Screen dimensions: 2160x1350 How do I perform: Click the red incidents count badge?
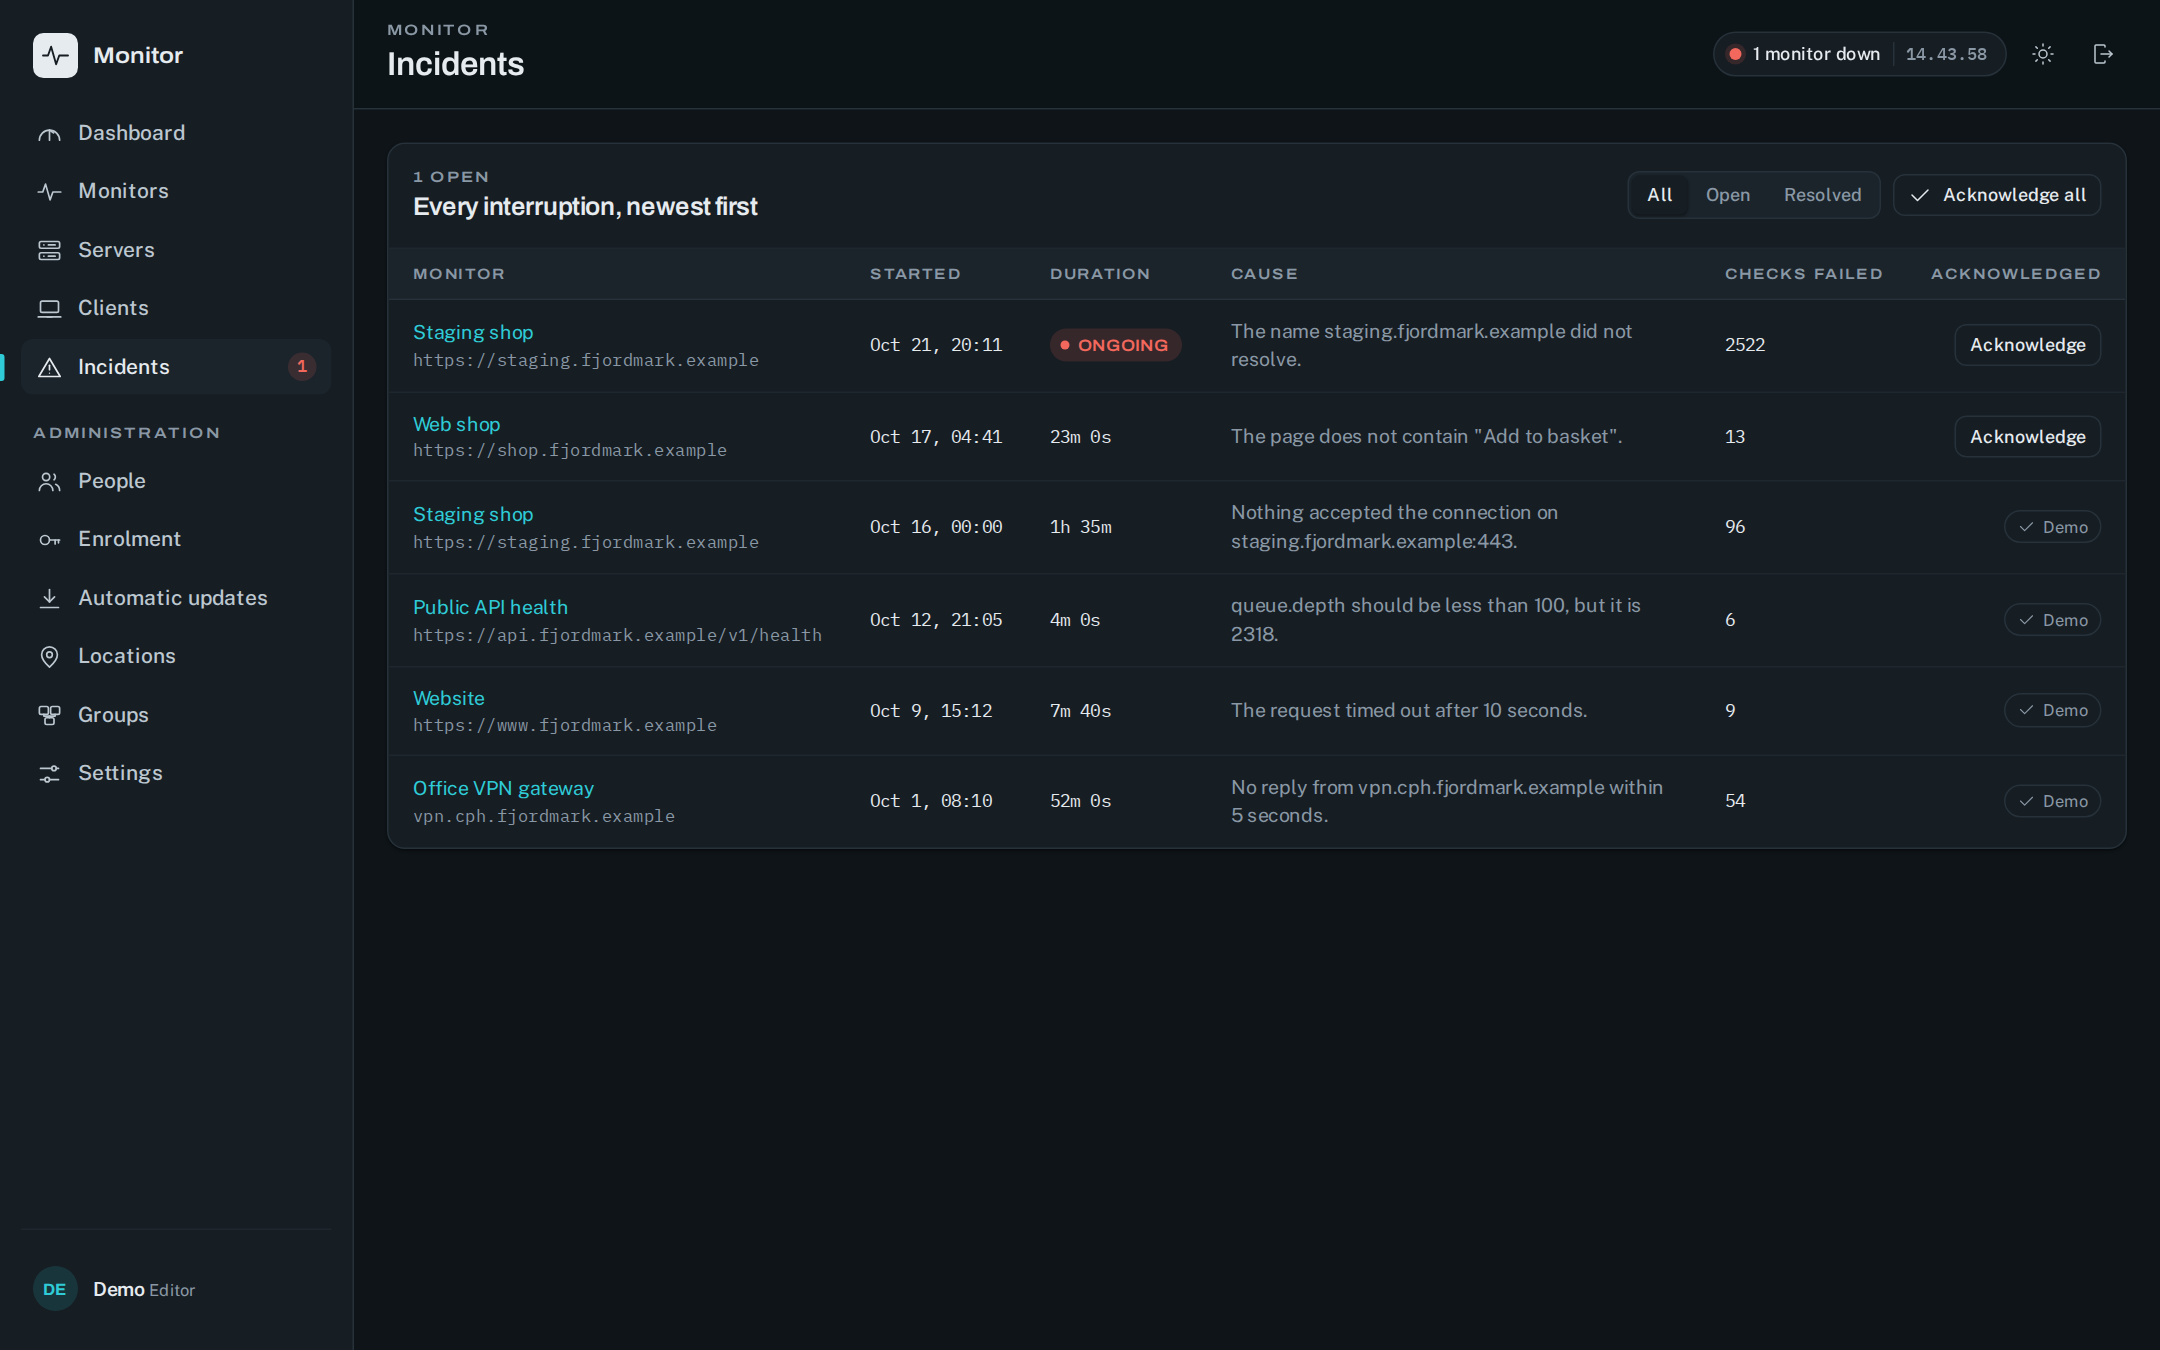coord(302,367)
